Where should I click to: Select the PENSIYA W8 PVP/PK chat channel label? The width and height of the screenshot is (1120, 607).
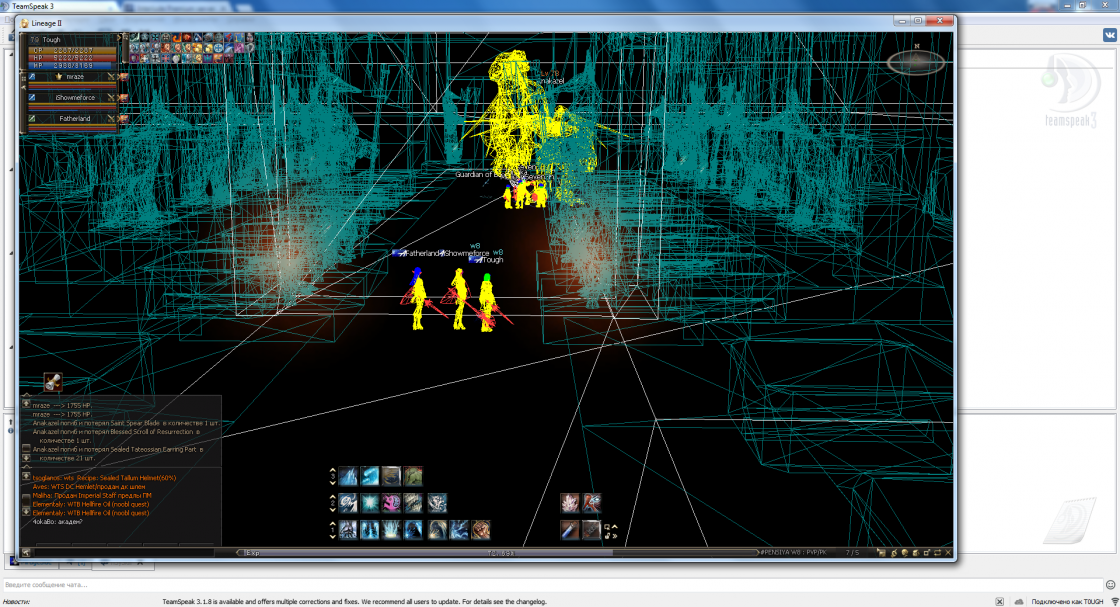coord(795,551)
